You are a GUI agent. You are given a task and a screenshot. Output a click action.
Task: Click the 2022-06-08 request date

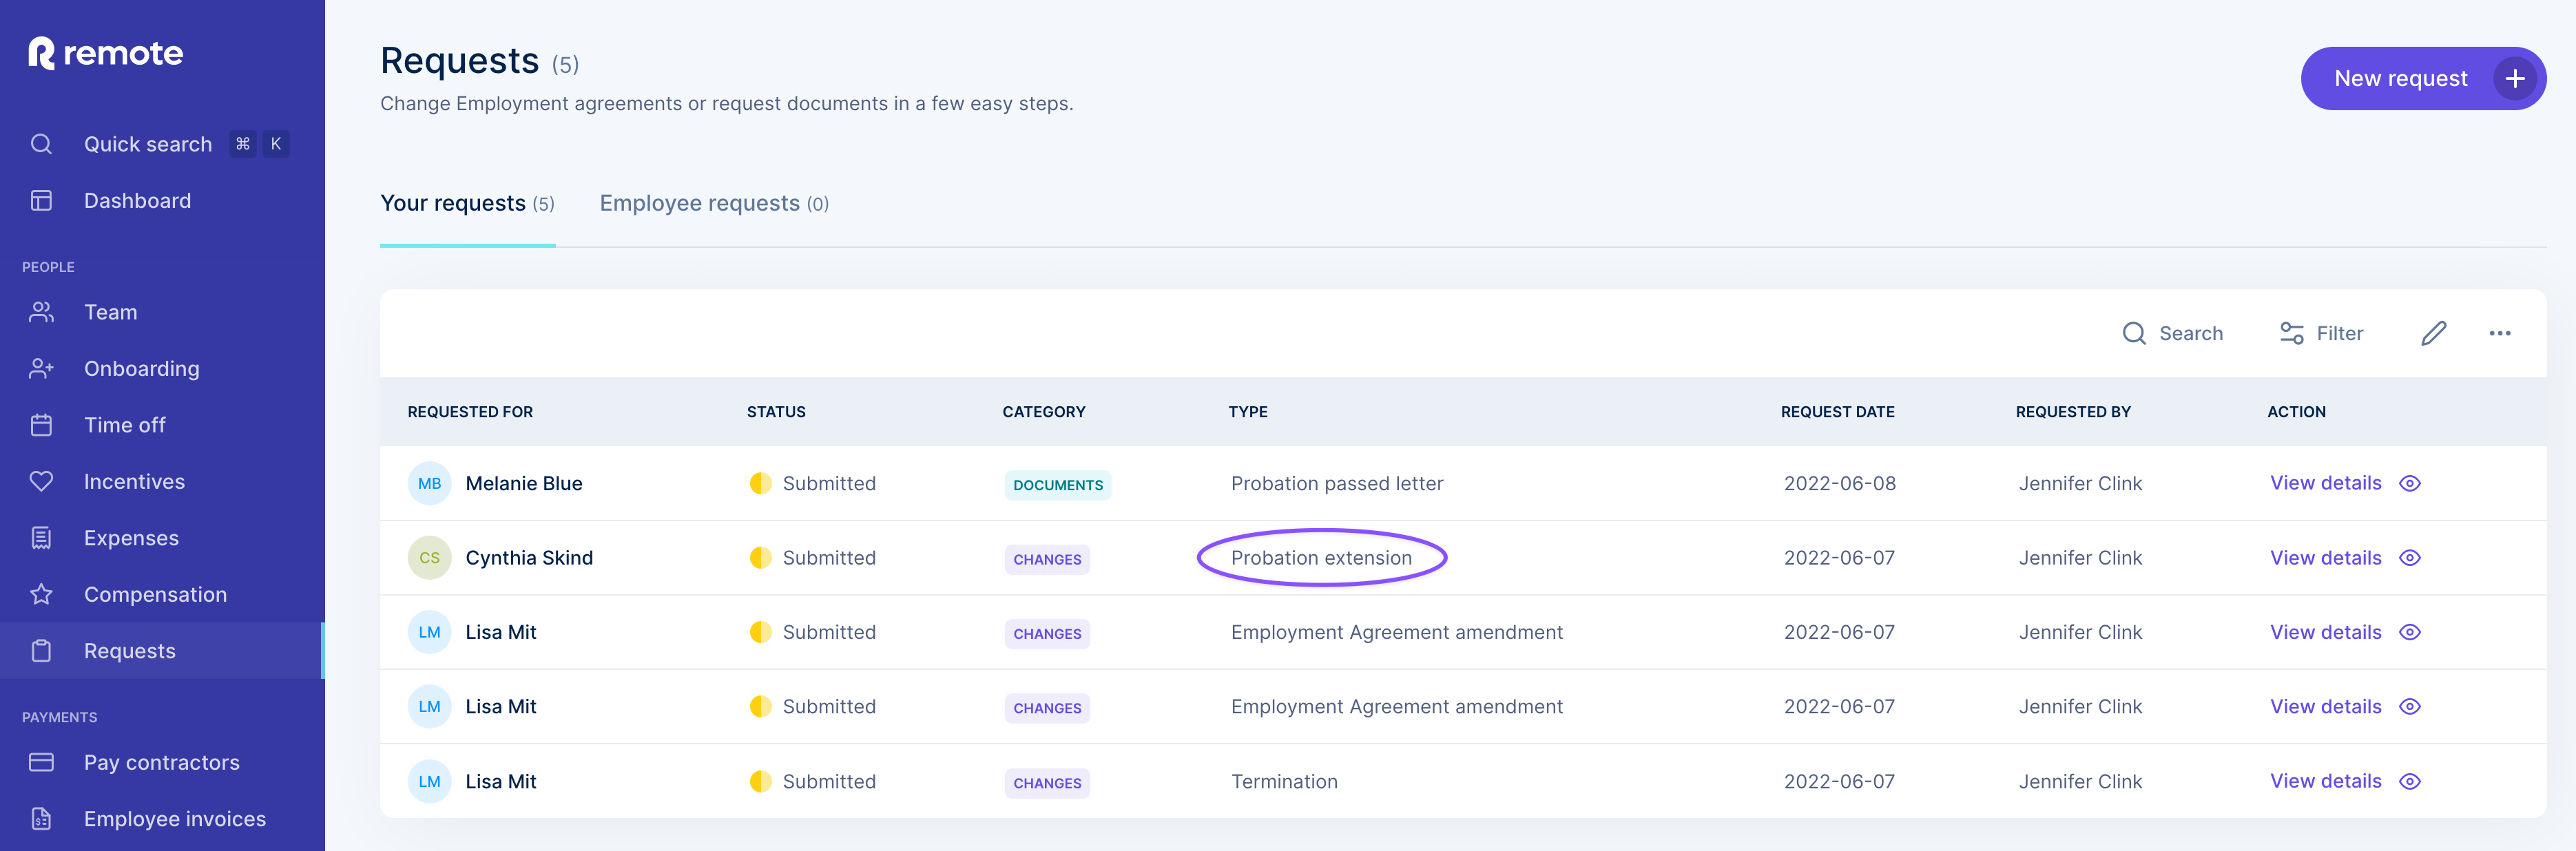[1839, 484]
